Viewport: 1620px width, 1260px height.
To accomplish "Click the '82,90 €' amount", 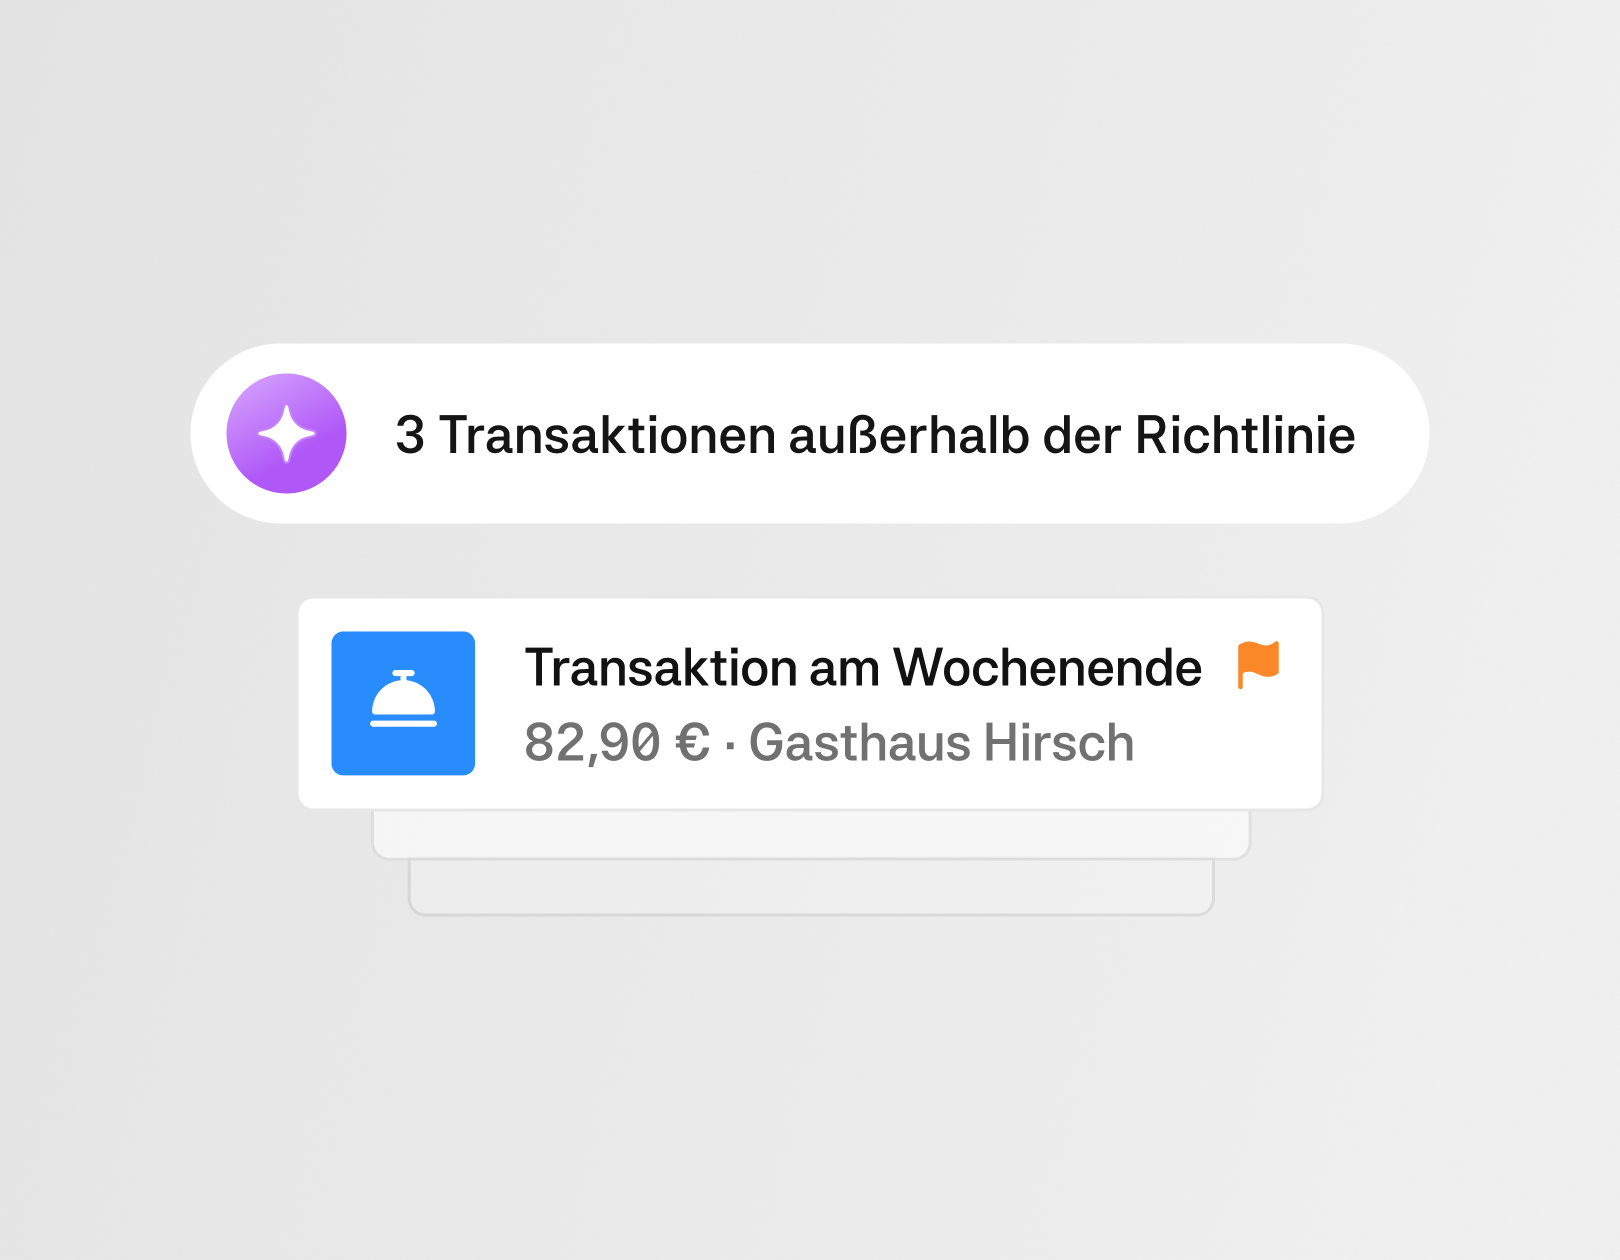I will click(x=617, y=743).
